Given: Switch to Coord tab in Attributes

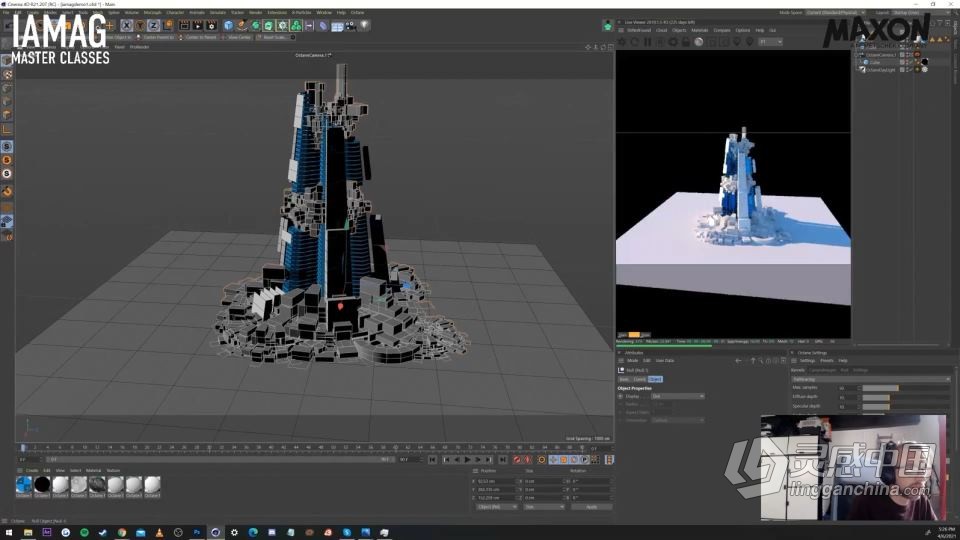Looking at the screenshot, I should [639, 380].
